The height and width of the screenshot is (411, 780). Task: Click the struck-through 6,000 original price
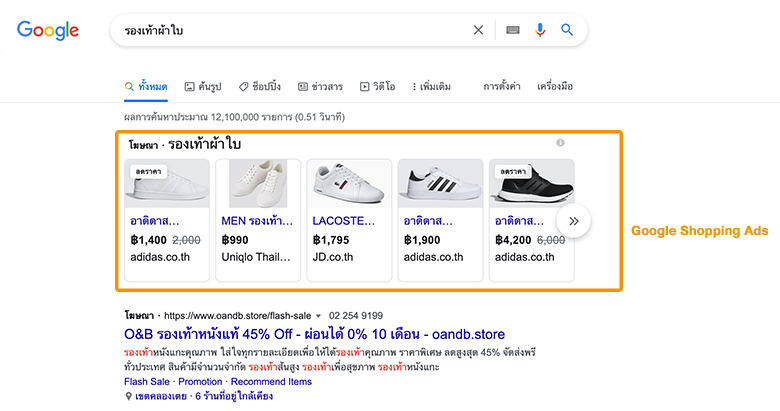pos(551,240)
